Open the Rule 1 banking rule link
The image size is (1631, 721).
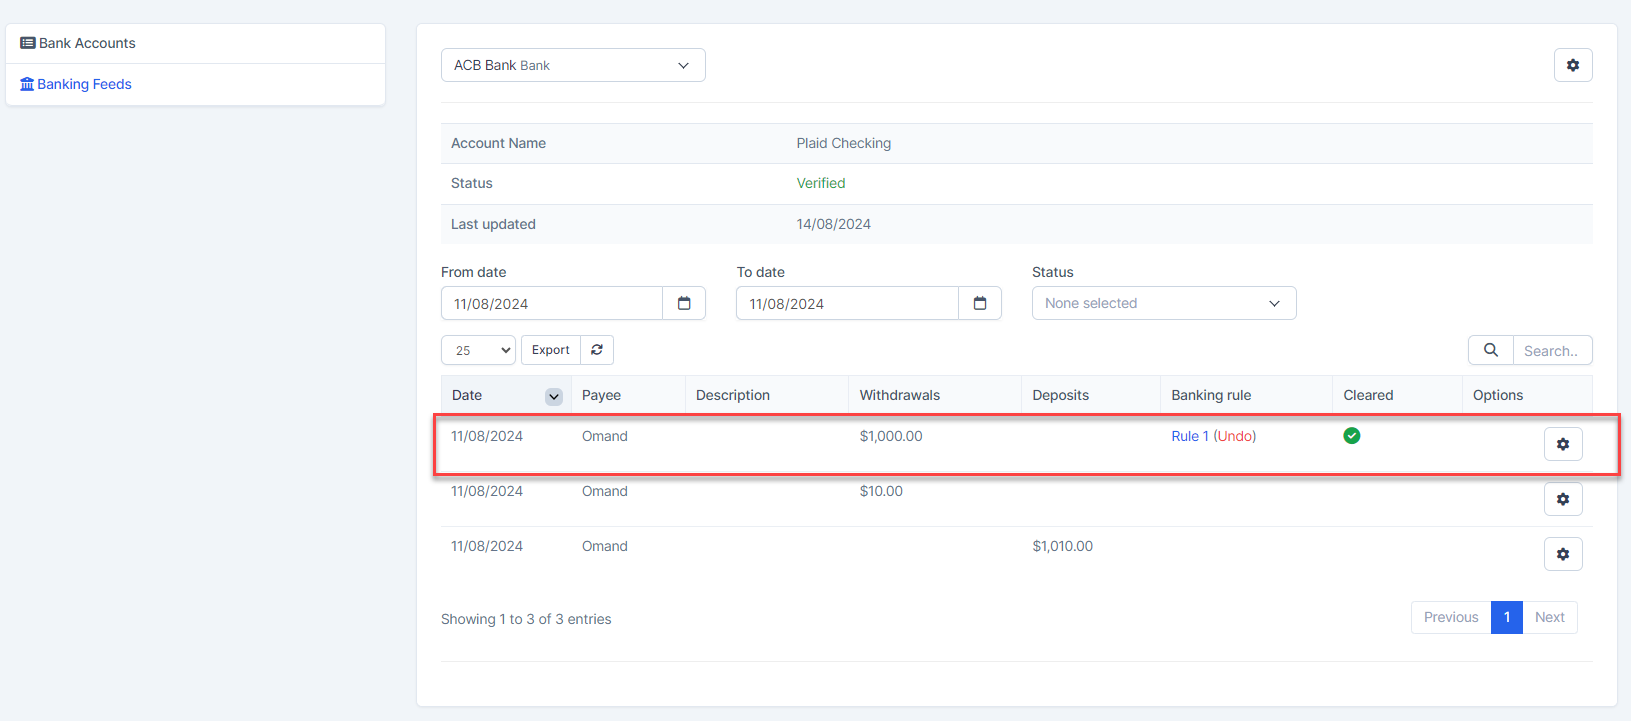[x=1189, y=436]
